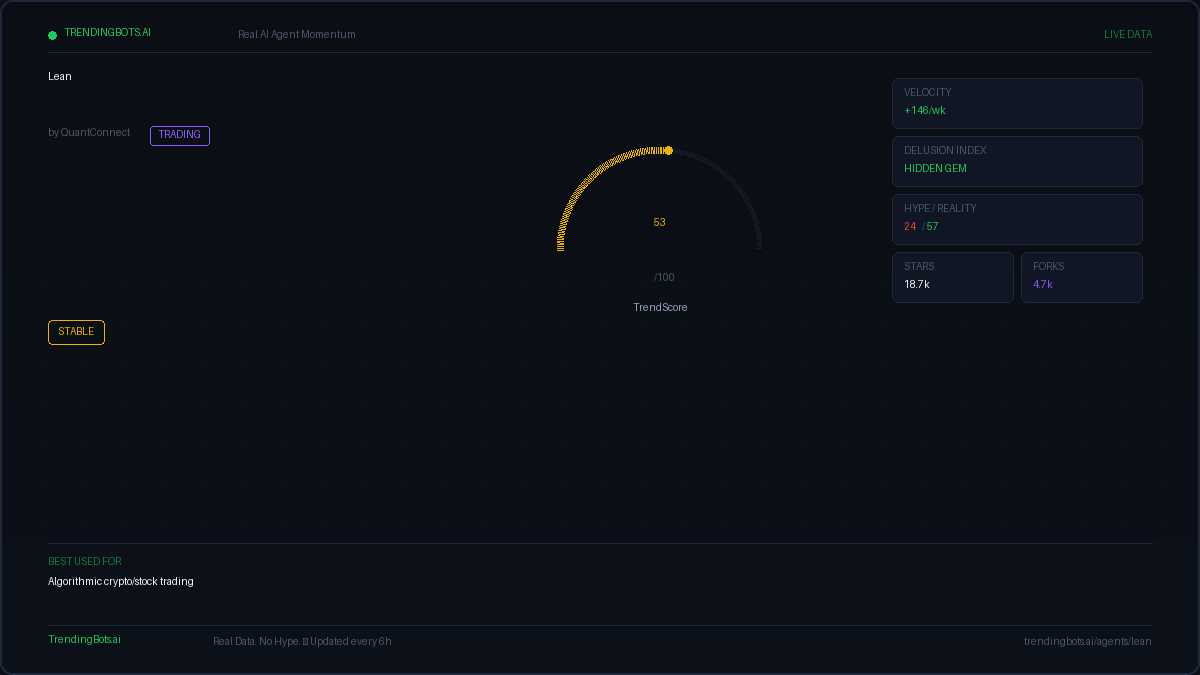This screenshot has width=1200, height=675.
Task: Open the trendingbots.ai/agents/lean URL link
Action: 1088,642
